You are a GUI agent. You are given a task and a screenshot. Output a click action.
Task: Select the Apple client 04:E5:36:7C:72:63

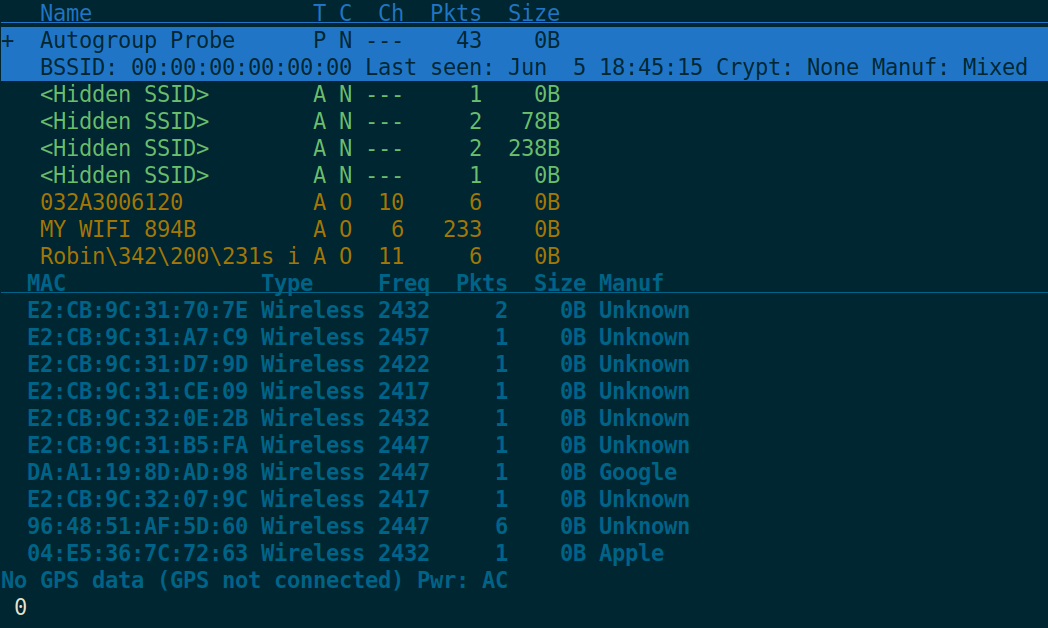[x=120, y=553]
